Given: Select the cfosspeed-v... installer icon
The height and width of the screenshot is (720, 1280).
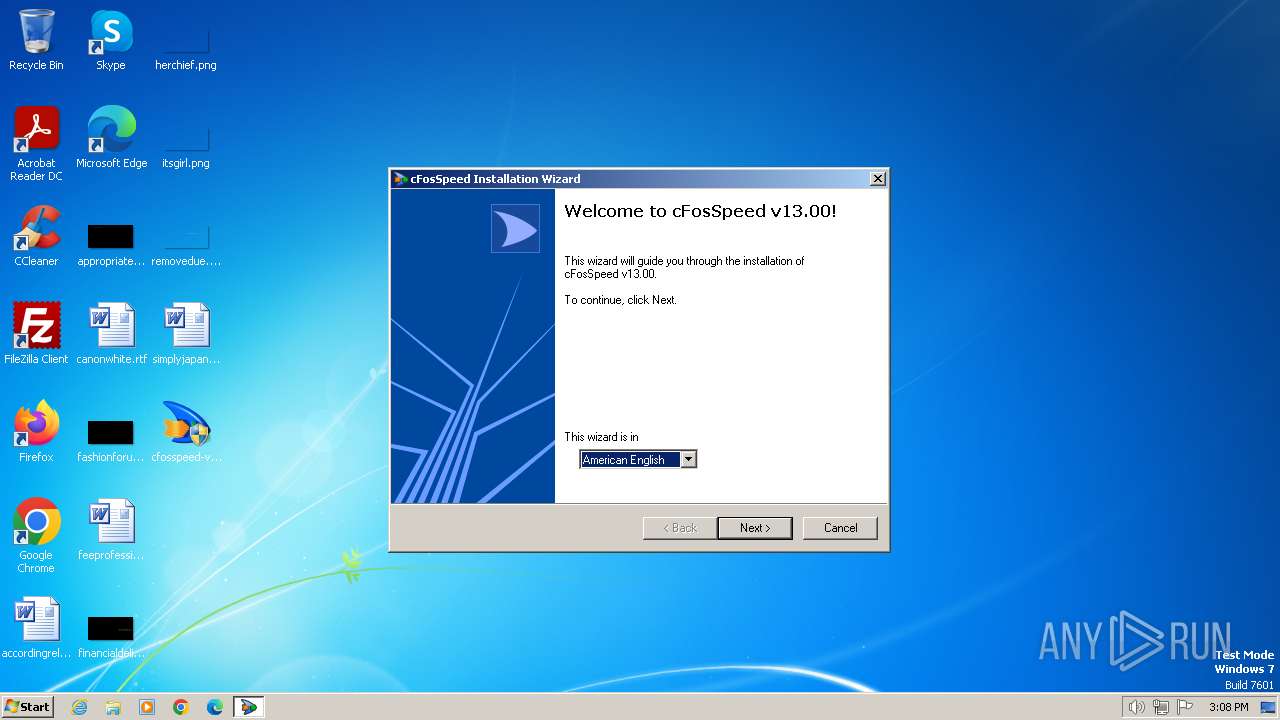Looking at the screenshot, I should (x=186, y=432).
